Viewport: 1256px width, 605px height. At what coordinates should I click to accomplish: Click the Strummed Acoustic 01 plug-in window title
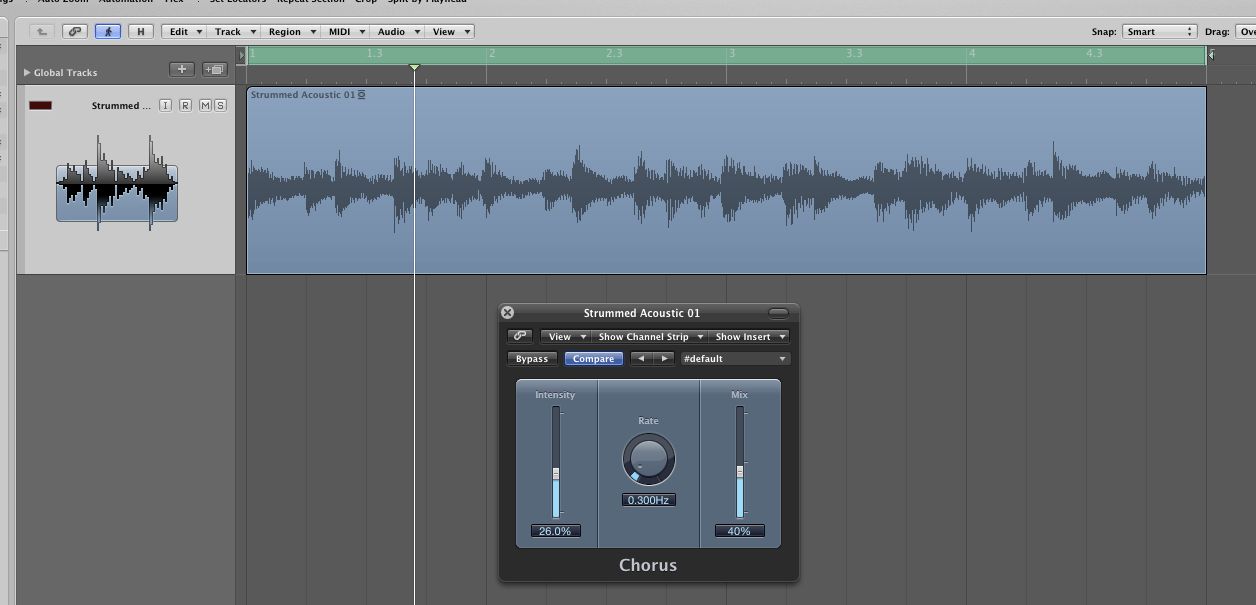(642, 313)
